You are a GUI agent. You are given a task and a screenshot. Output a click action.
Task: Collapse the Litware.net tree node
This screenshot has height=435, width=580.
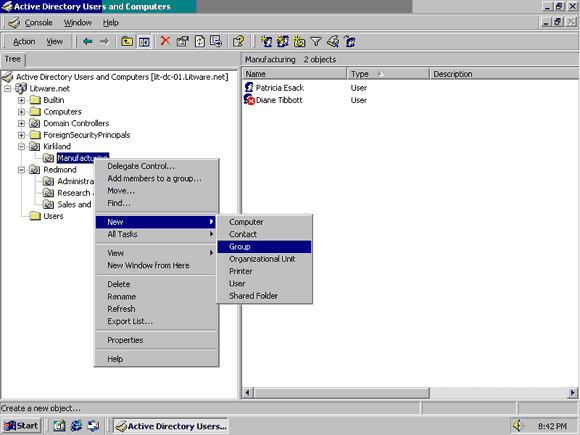(x=7, y=89)
